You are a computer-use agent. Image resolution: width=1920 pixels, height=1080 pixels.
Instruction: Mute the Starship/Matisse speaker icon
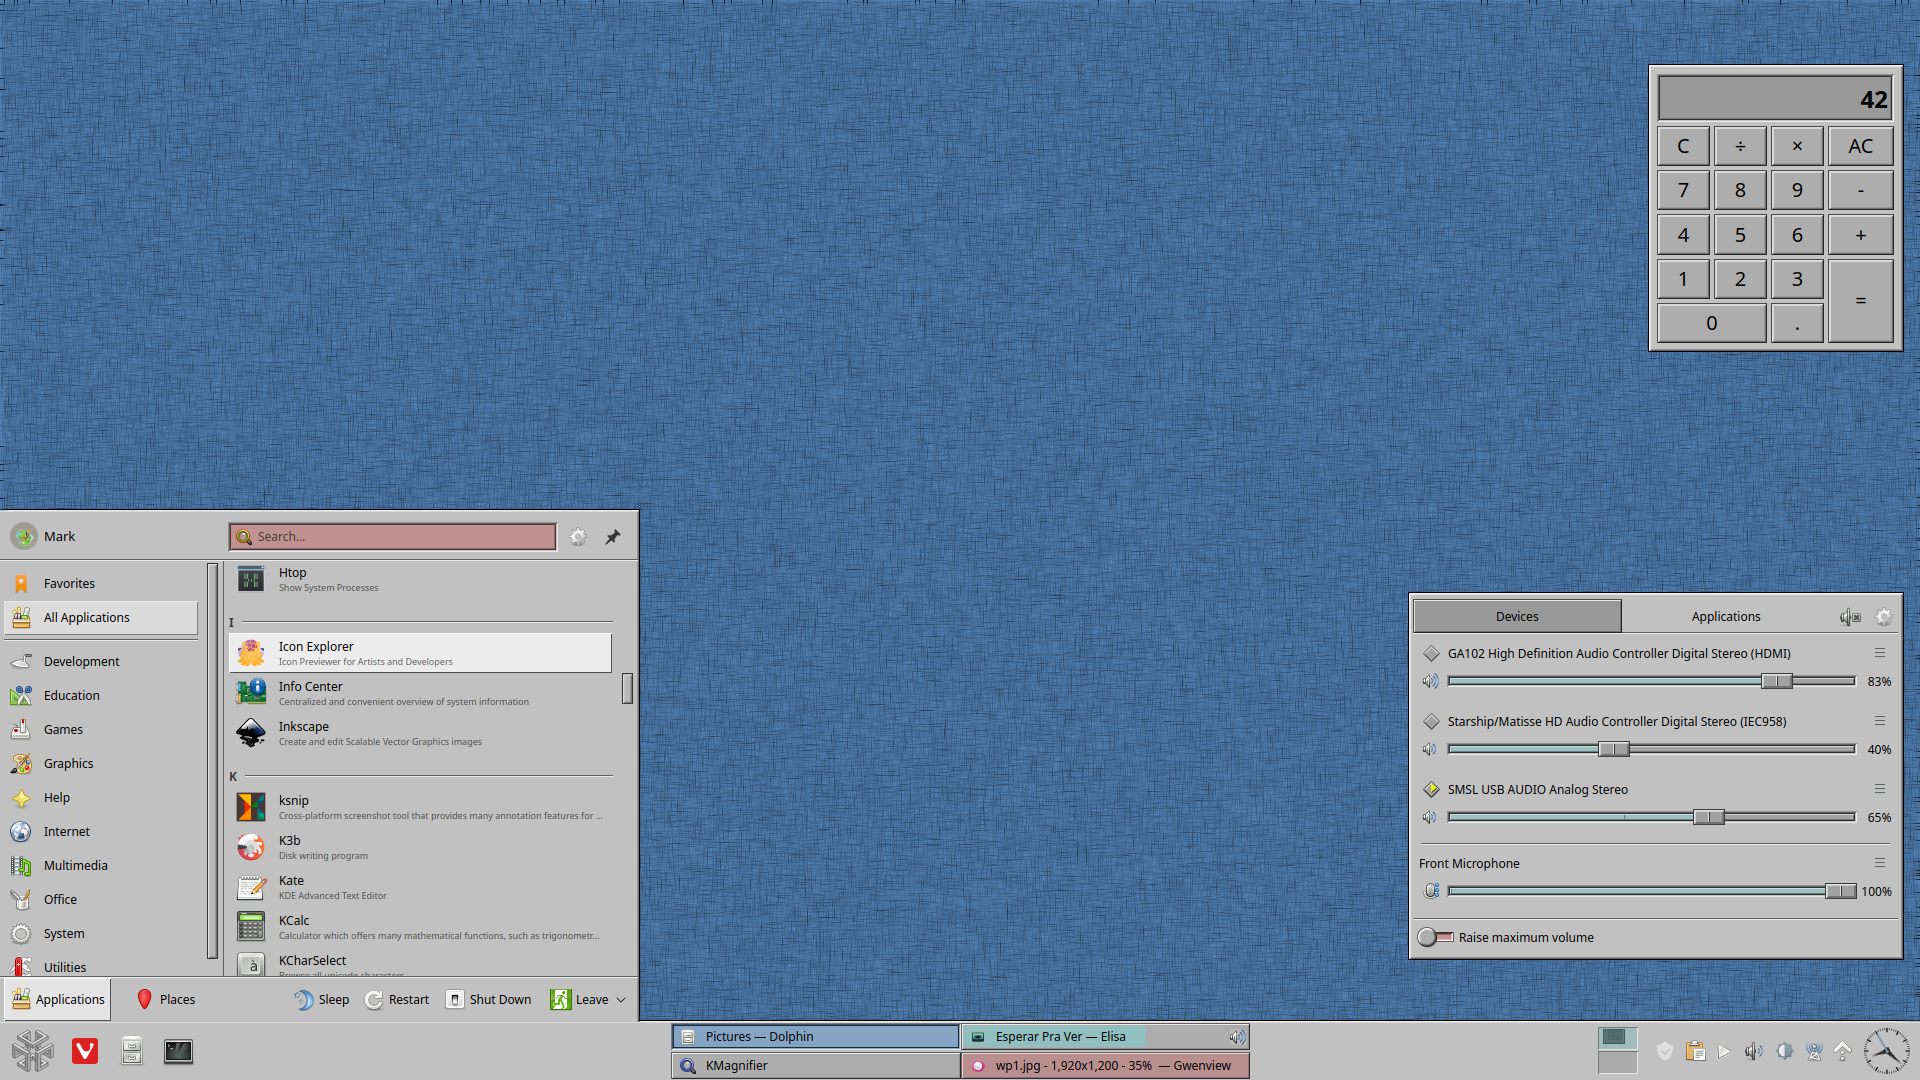(x=1431, y=749)
